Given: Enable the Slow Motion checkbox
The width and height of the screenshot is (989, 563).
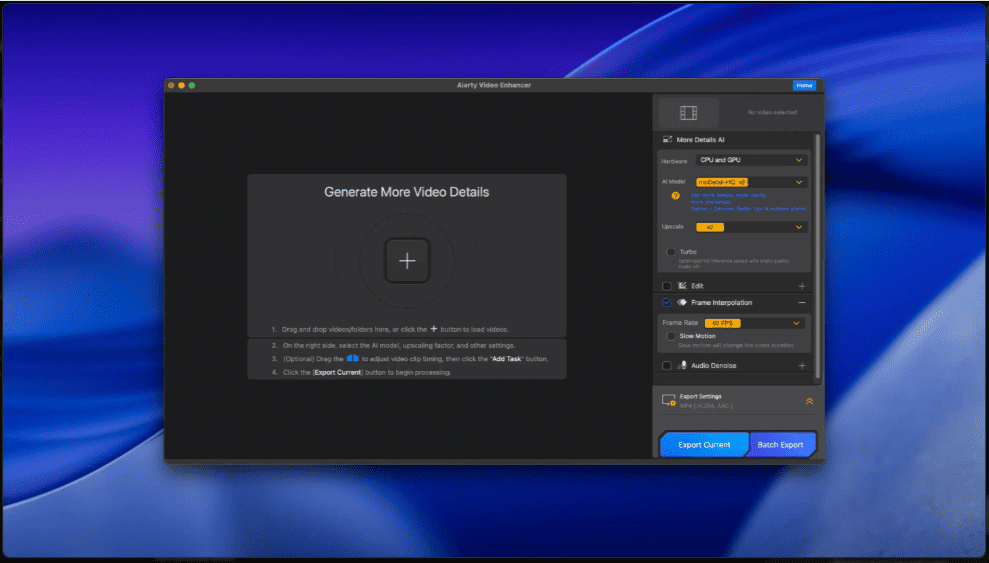Looking at the screenshot, I should pos(670,336).
